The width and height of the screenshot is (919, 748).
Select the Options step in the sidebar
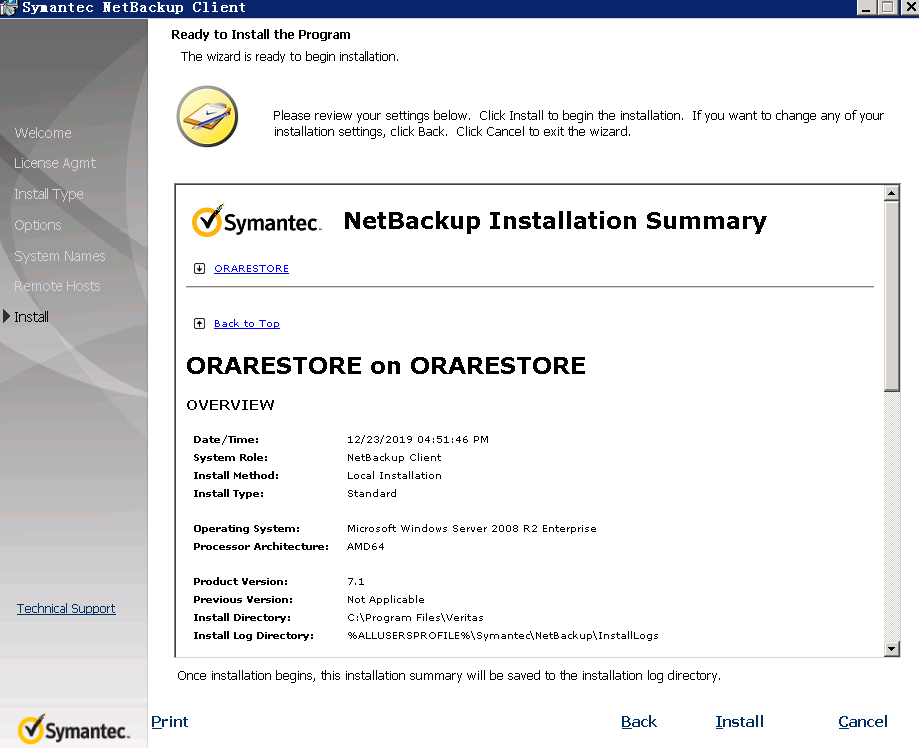point(38,225)
